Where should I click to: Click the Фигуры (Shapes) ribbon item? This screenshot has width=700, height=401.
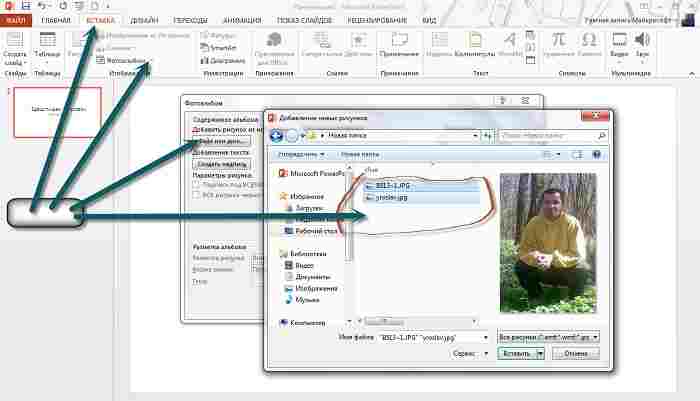[x=219, y=35]
